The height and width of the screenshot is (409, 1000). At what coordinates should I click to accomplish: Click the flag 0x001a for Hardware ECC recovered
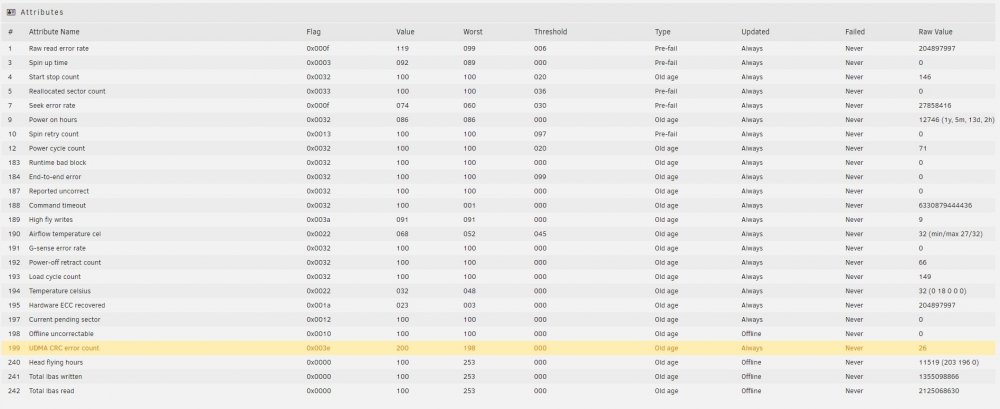(x=318, y=305)
